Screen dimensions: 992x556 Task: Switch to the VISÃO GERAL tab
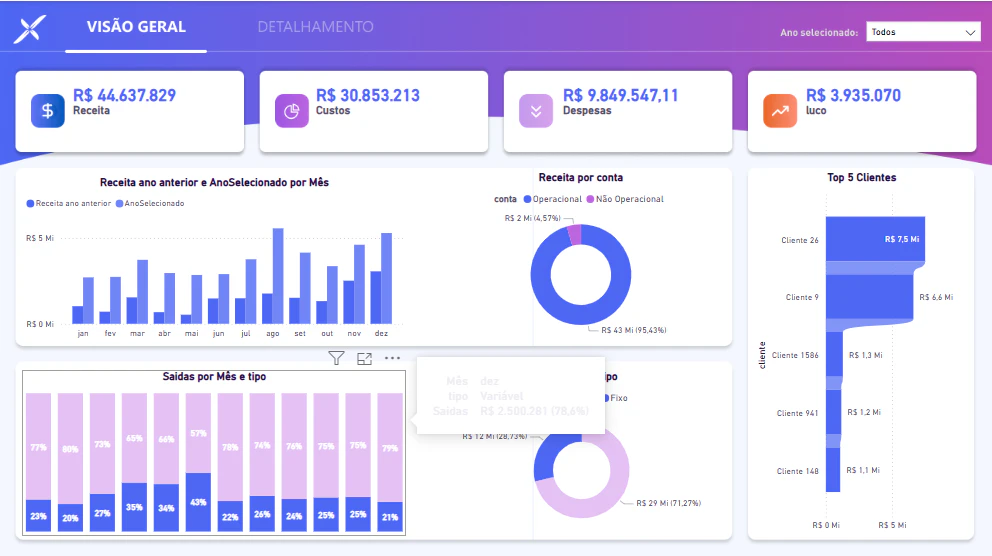tap(136, 27)
